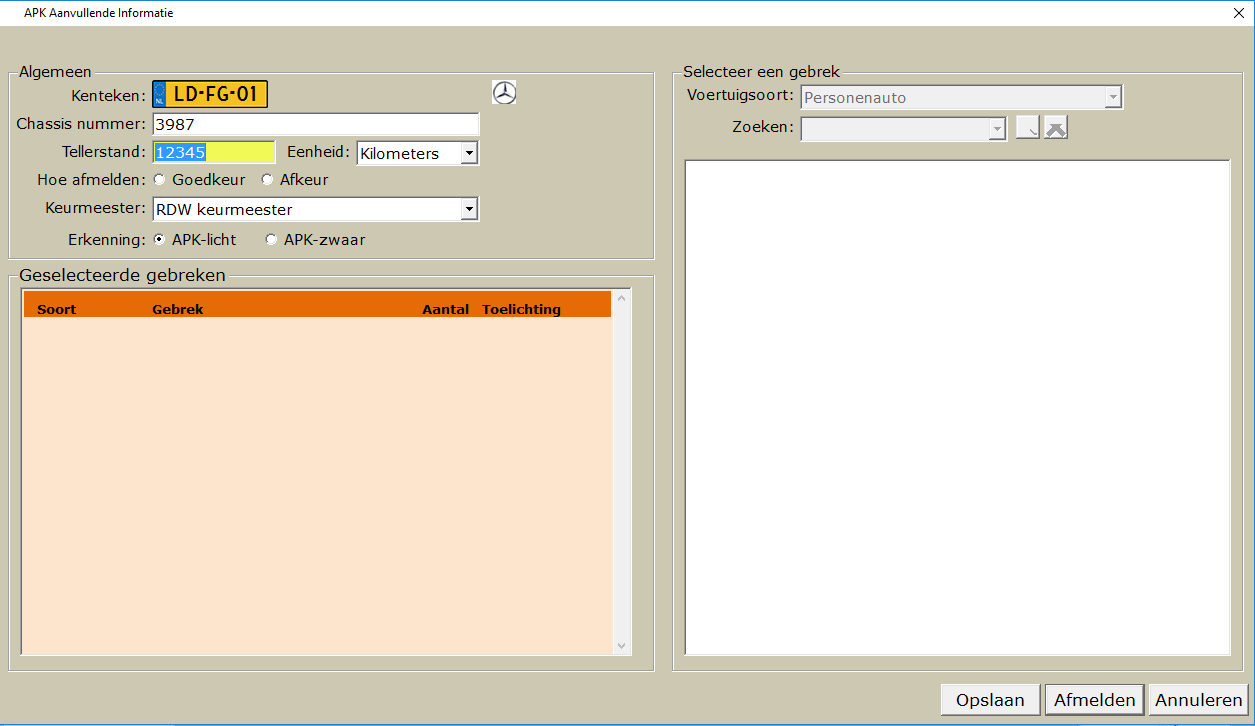Click the Soort column header
Image resolution: width=1255 pixels, height=726 pixels.
[x=56, y=309]
